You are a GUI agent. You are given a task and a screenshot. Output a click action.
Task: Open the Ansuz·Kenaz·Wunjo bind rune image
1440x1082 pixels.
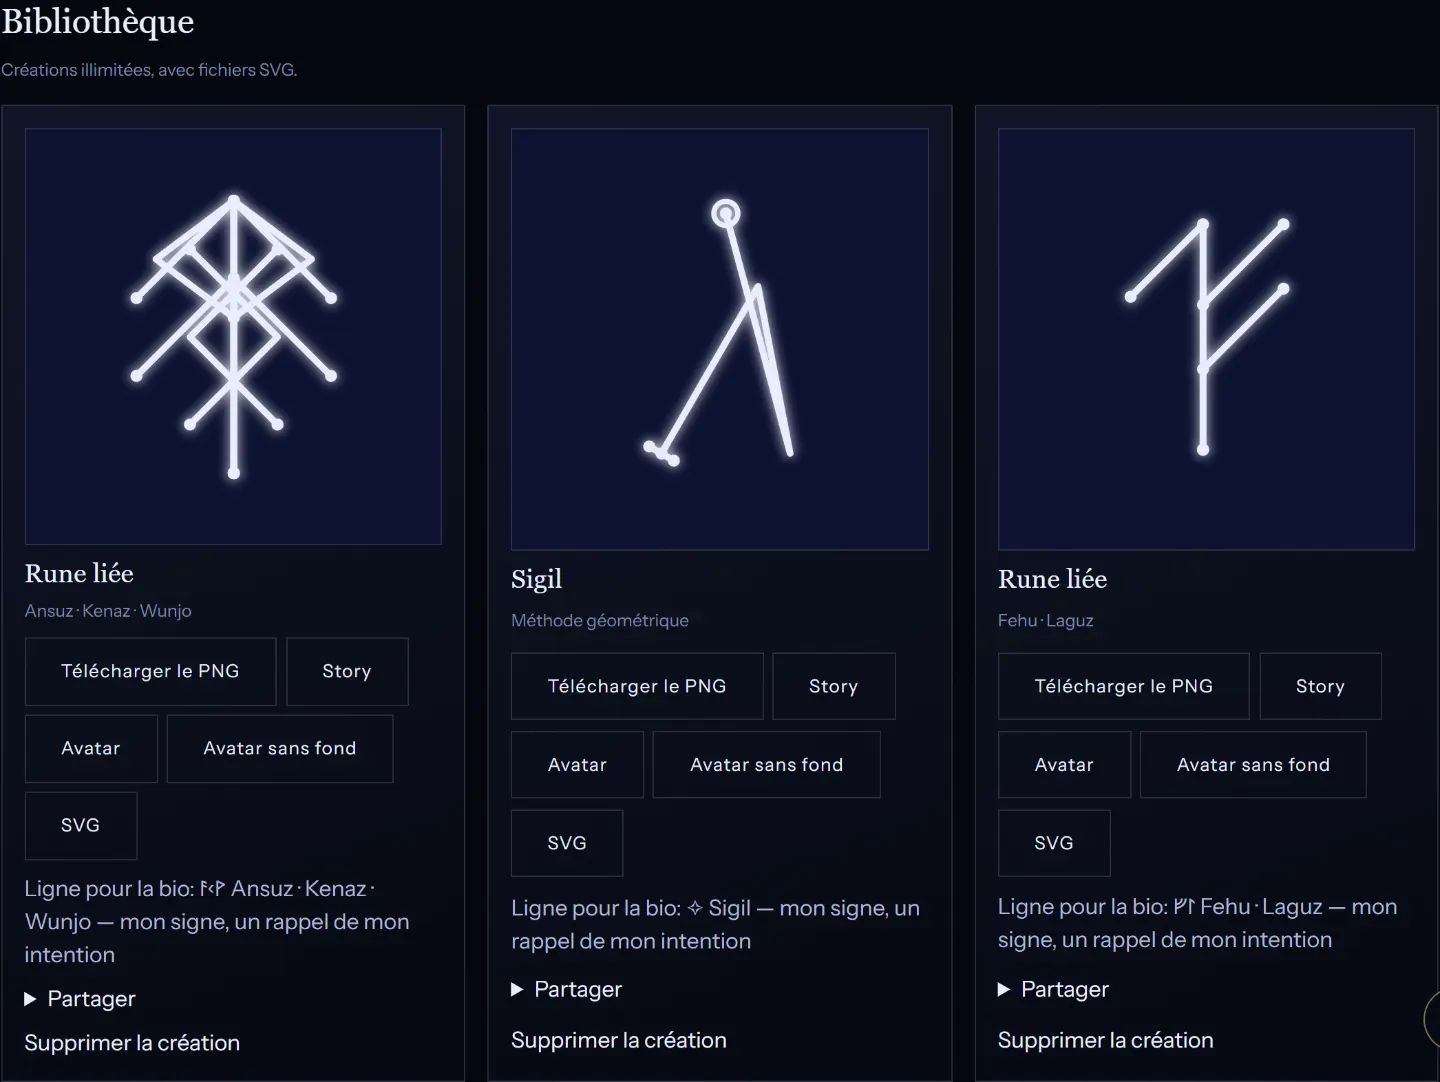coord(233,336)
